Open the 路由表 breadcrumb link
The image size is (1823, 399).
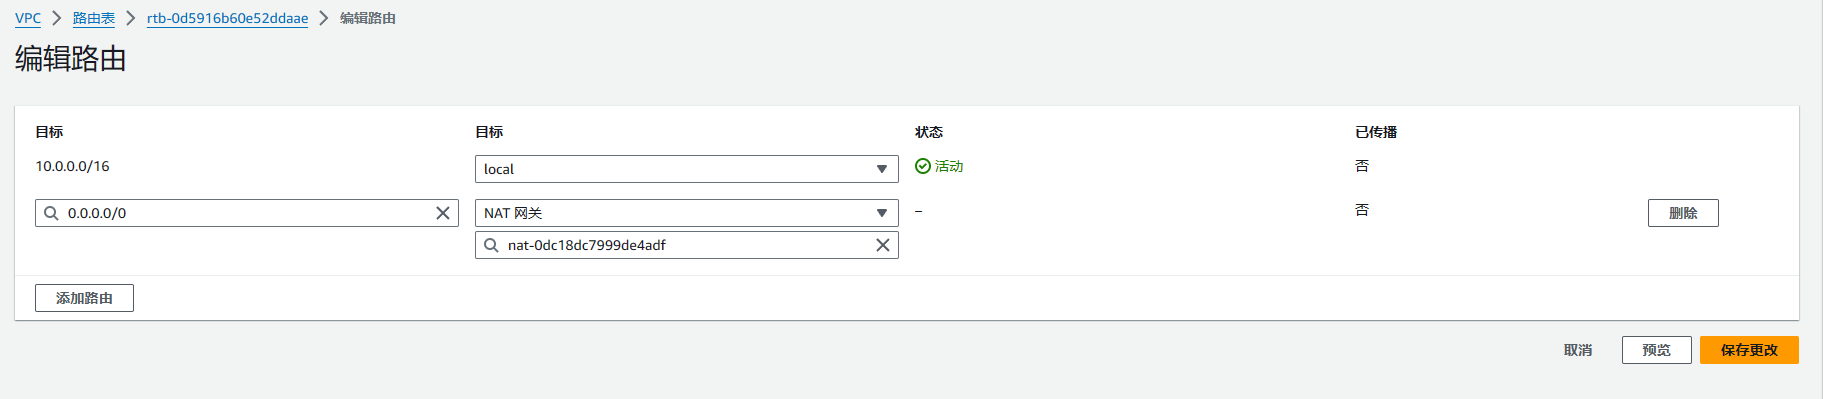point(94,18)
